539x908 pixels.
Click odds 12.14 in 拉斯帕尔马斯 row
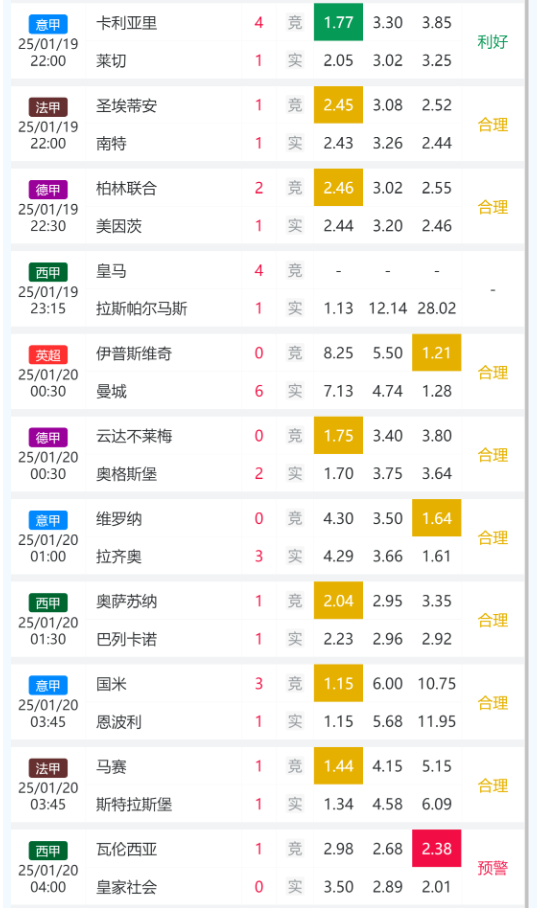pyautogui.click(x=387, y=308)
